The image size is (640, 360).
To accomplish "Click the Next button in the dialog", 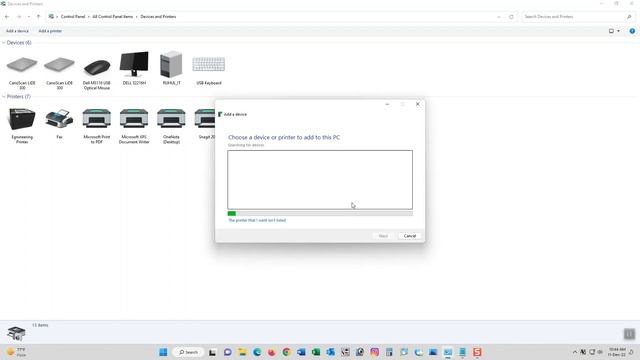I will pos(383,236).
